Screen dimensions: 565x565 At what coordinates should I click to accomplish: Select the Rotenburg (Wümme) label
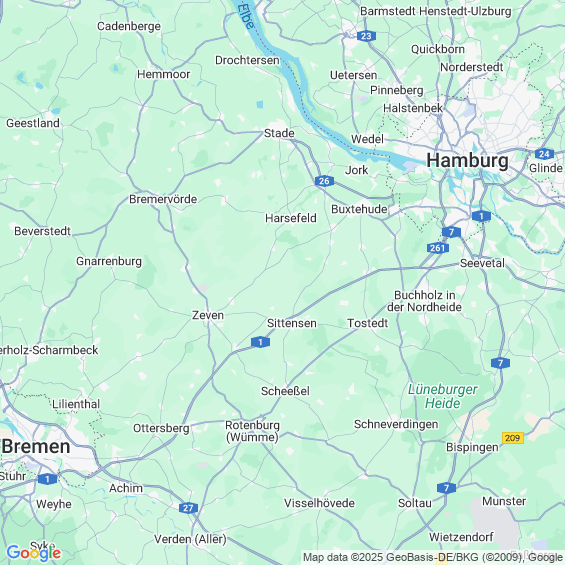[252, 431]
